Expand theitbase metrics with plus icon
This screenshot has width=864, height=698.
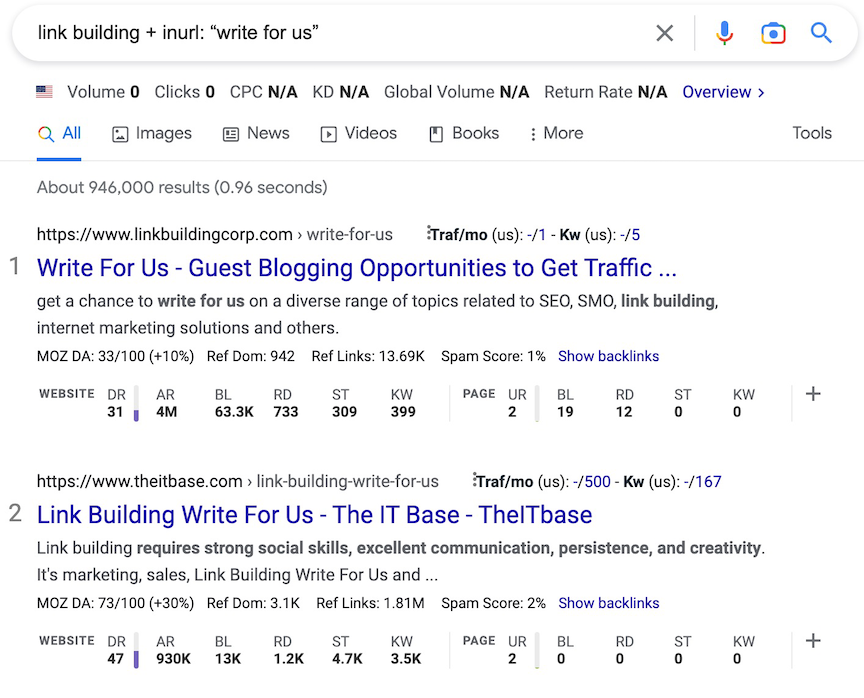tap(813, 641)
